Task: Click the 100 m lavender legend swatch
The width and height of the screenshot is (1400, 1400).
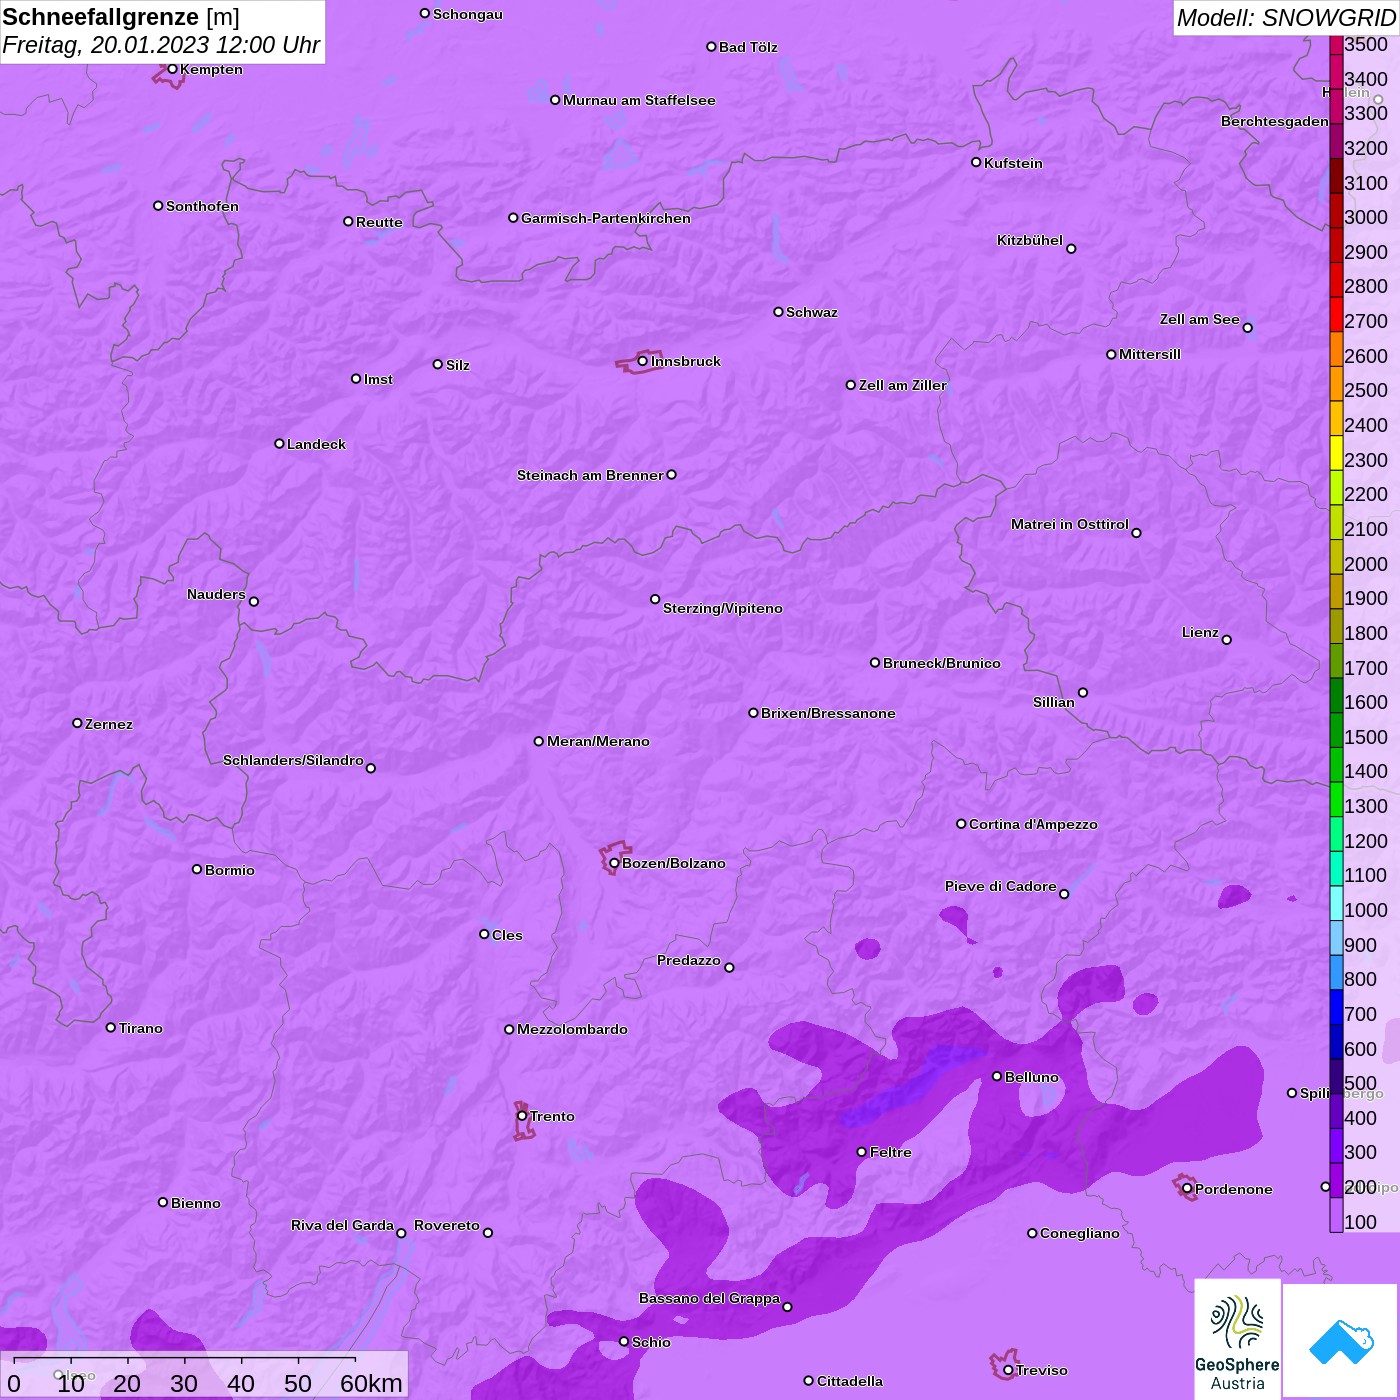Action: [x=1336, y=1215]
